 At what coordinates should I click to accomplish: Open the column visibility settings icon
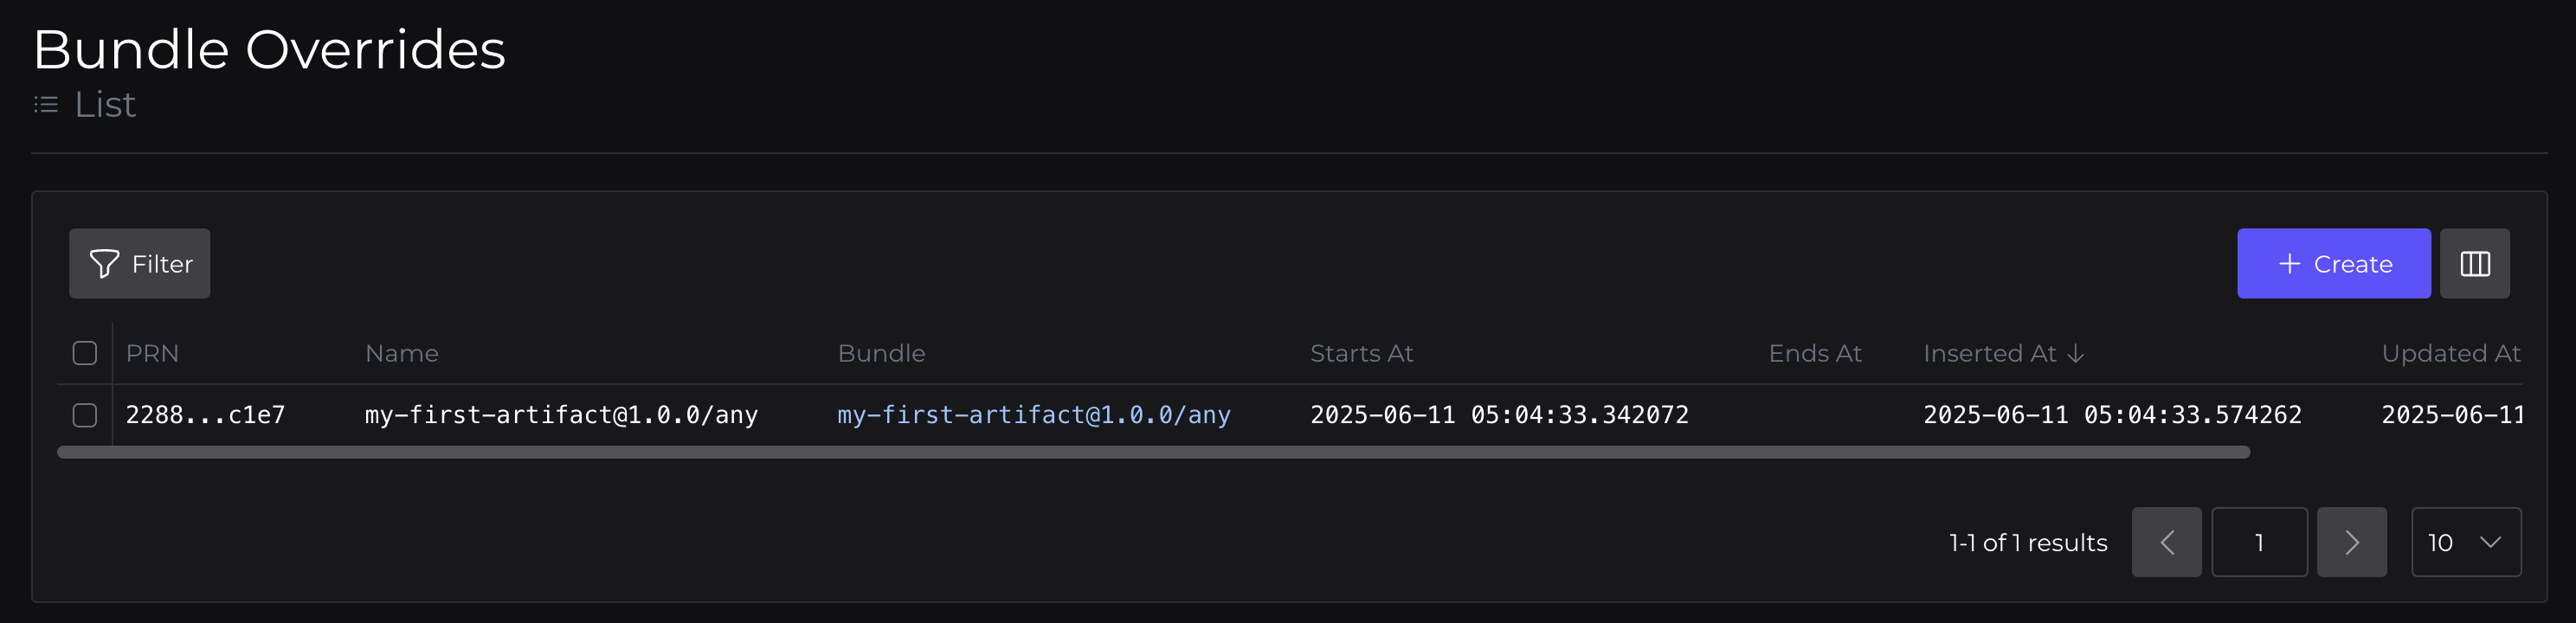point(2474,264)
